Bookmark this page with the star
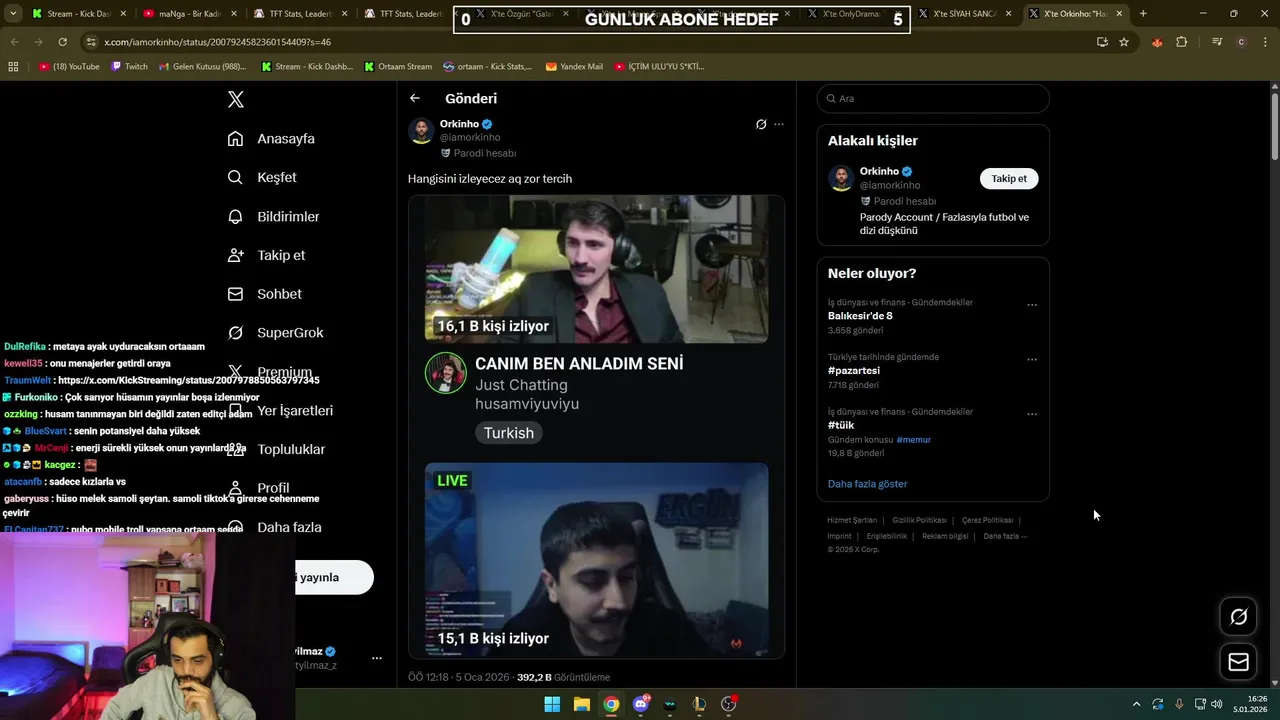 point(1124,42)
